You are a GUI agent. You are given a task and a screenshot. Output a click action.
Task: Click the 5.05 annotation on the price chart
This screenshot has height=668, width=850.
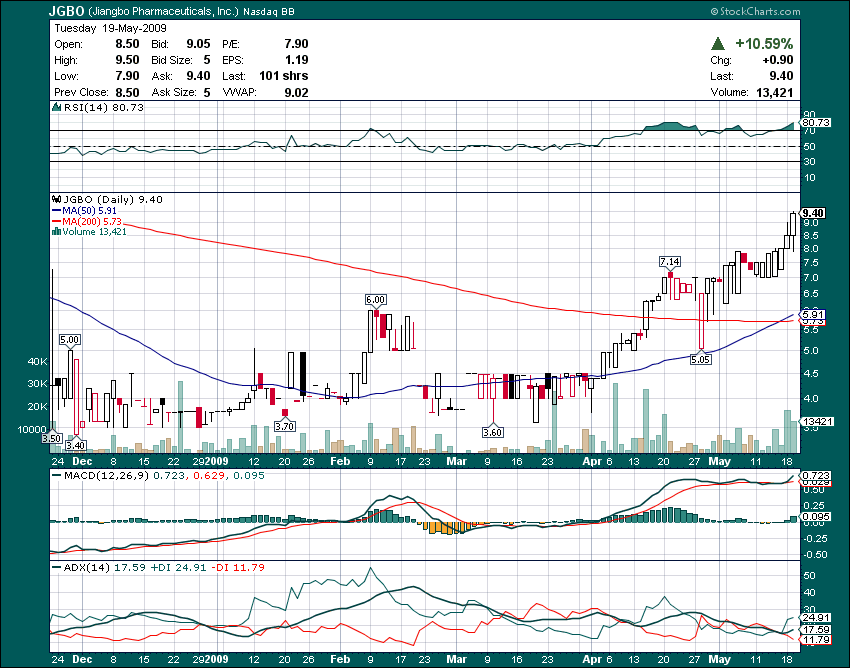(702, 359)
